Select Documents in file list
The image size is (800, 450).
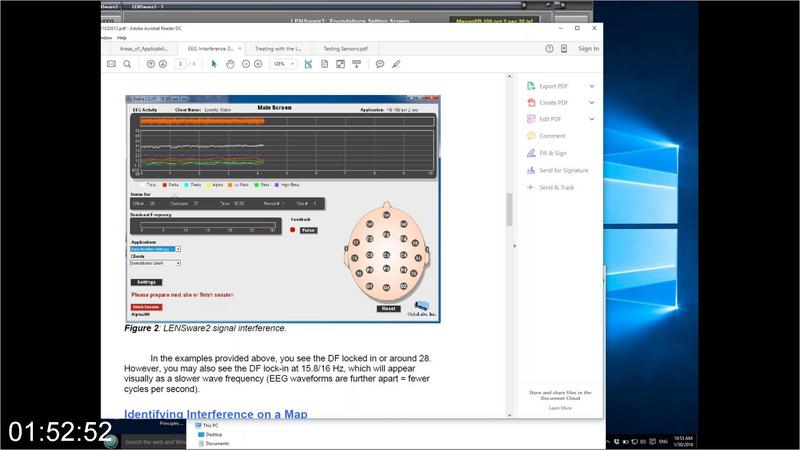coord(214,443)
